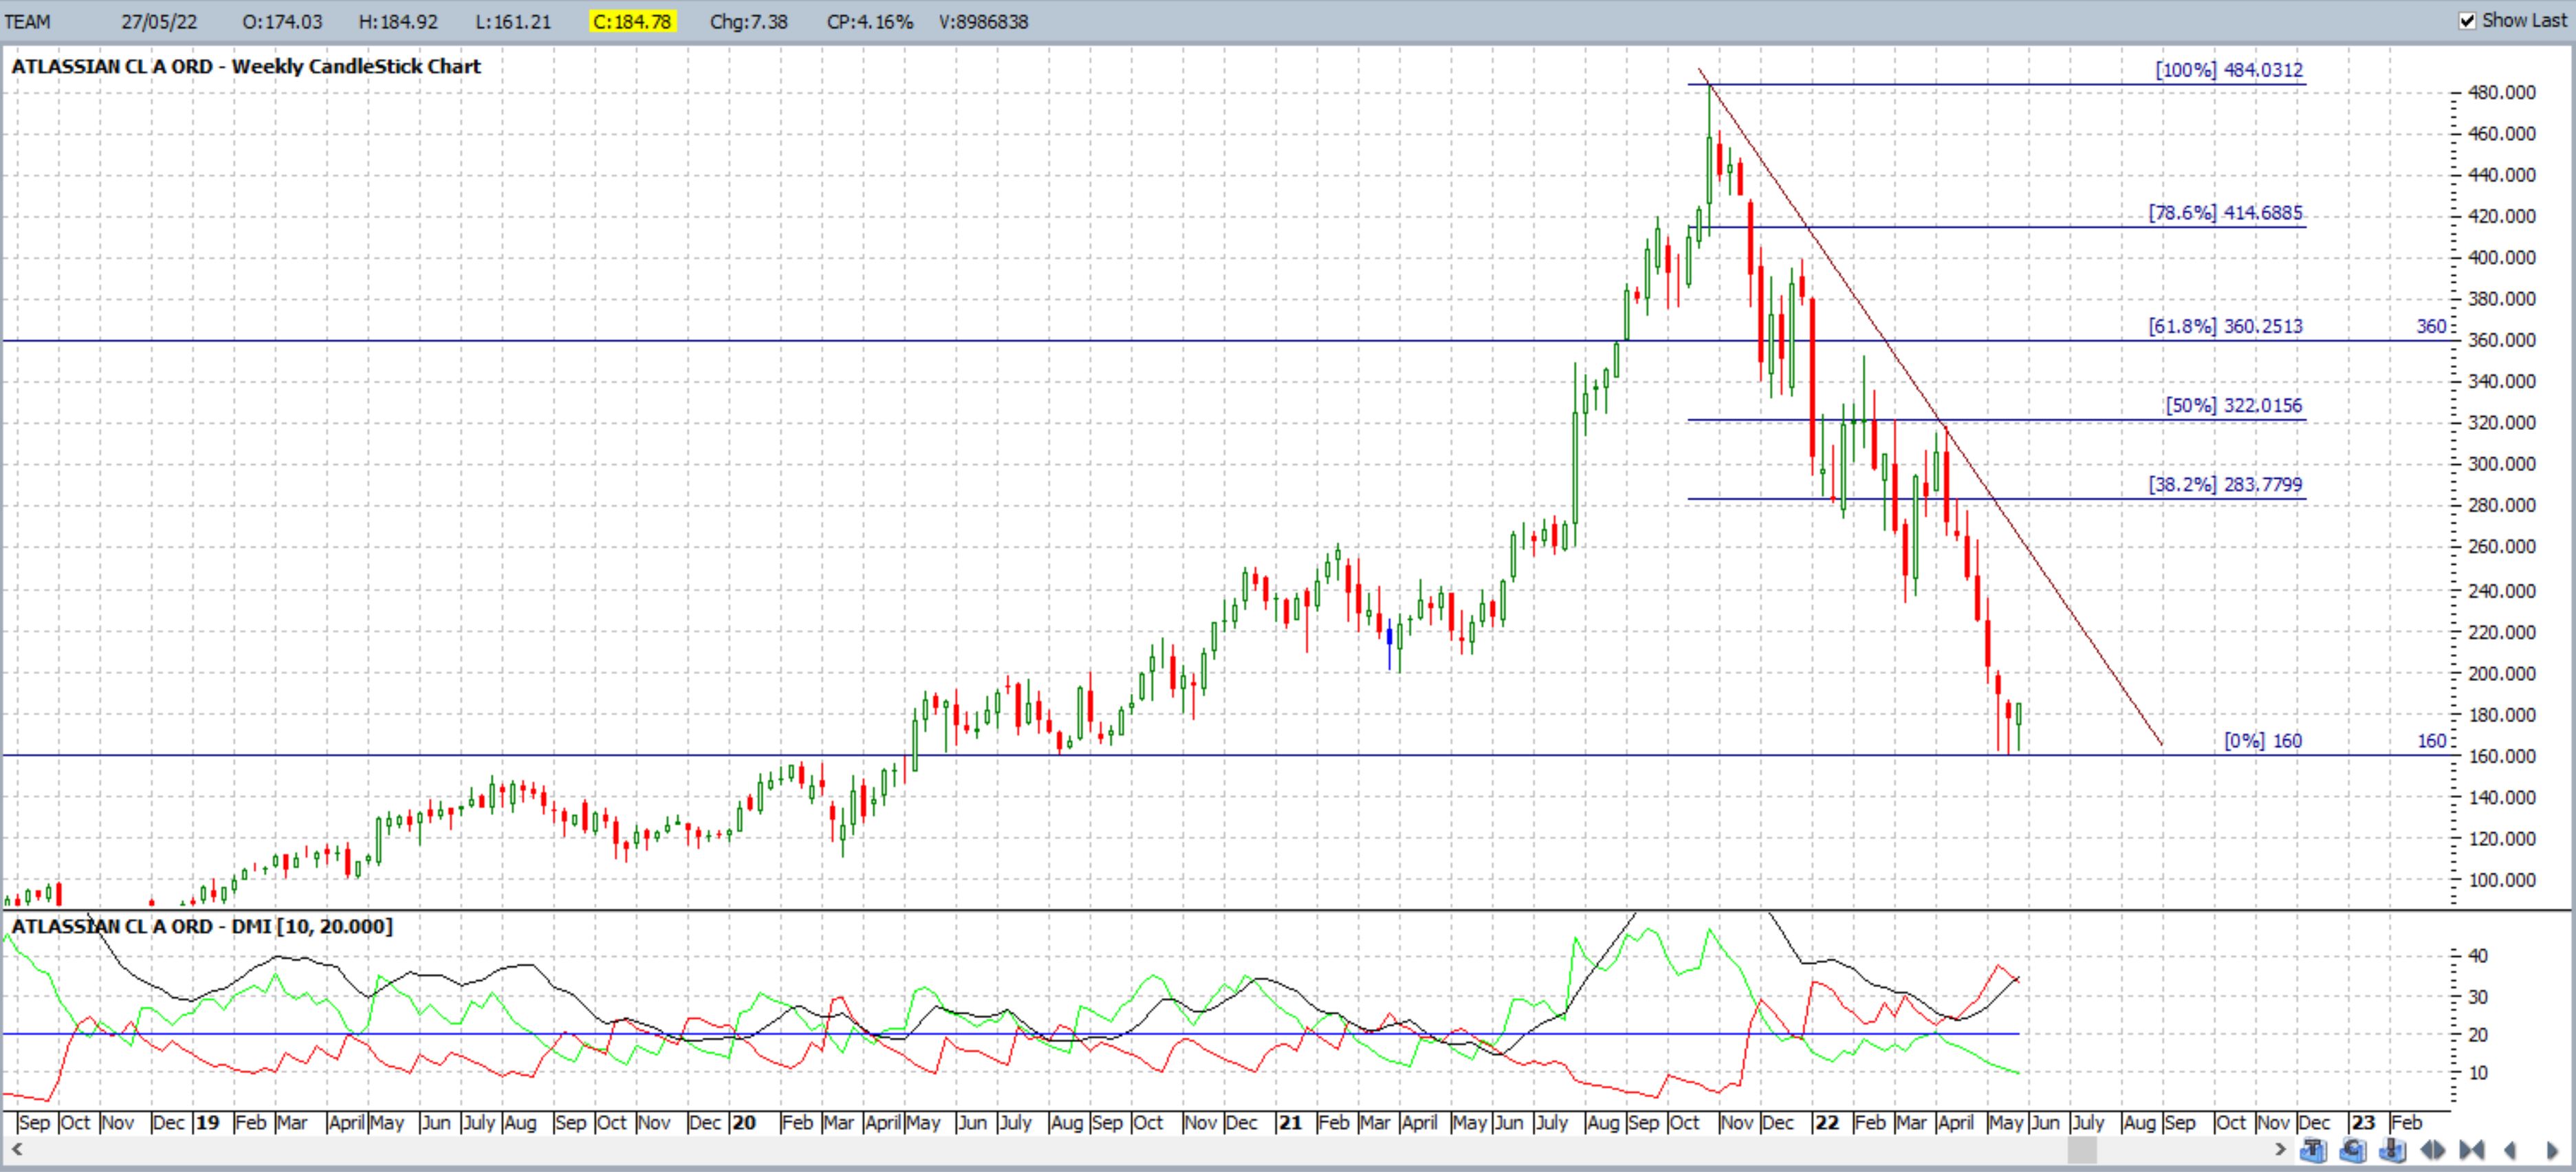The height and width of the screenshot is (1172, 2576).
Task: Click the '20' year label on time axis
Action: point(744,1122)
